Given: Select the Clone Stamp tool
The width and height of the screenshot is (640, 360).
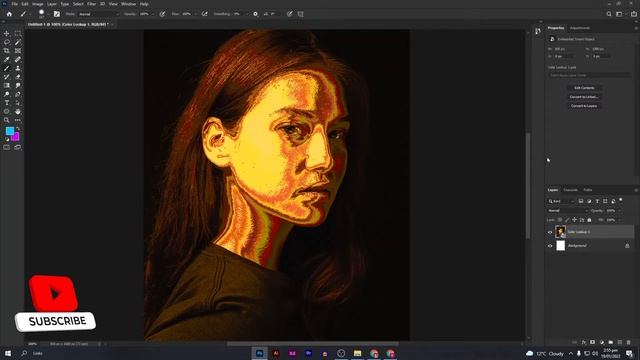Looking at the screenshot, I should tap(18, 68).
